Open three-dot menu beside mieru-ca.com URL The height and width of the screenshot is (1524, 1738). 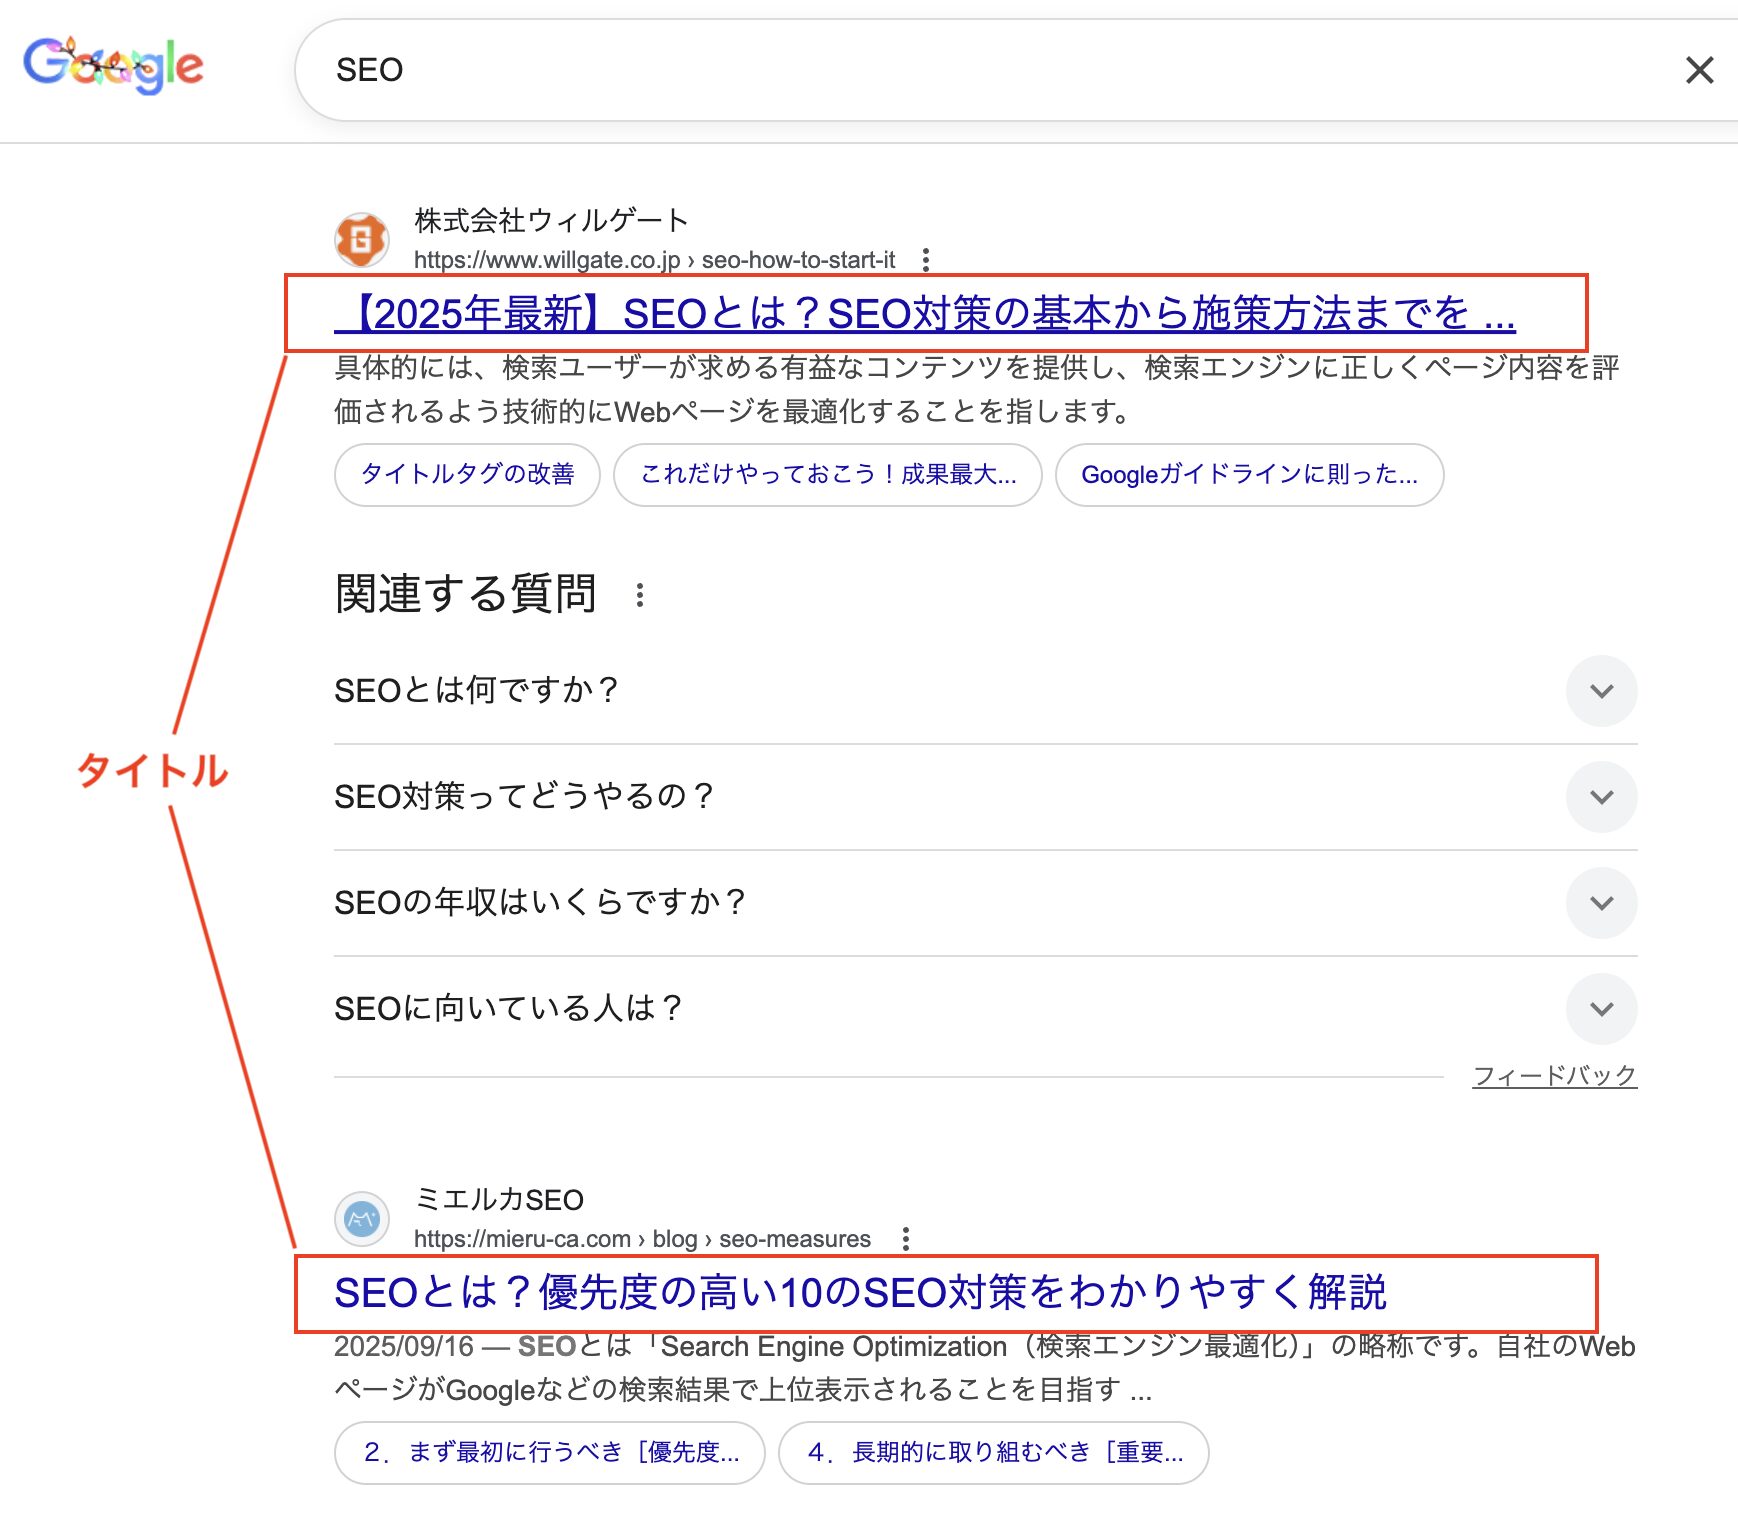pos(906,1239)
